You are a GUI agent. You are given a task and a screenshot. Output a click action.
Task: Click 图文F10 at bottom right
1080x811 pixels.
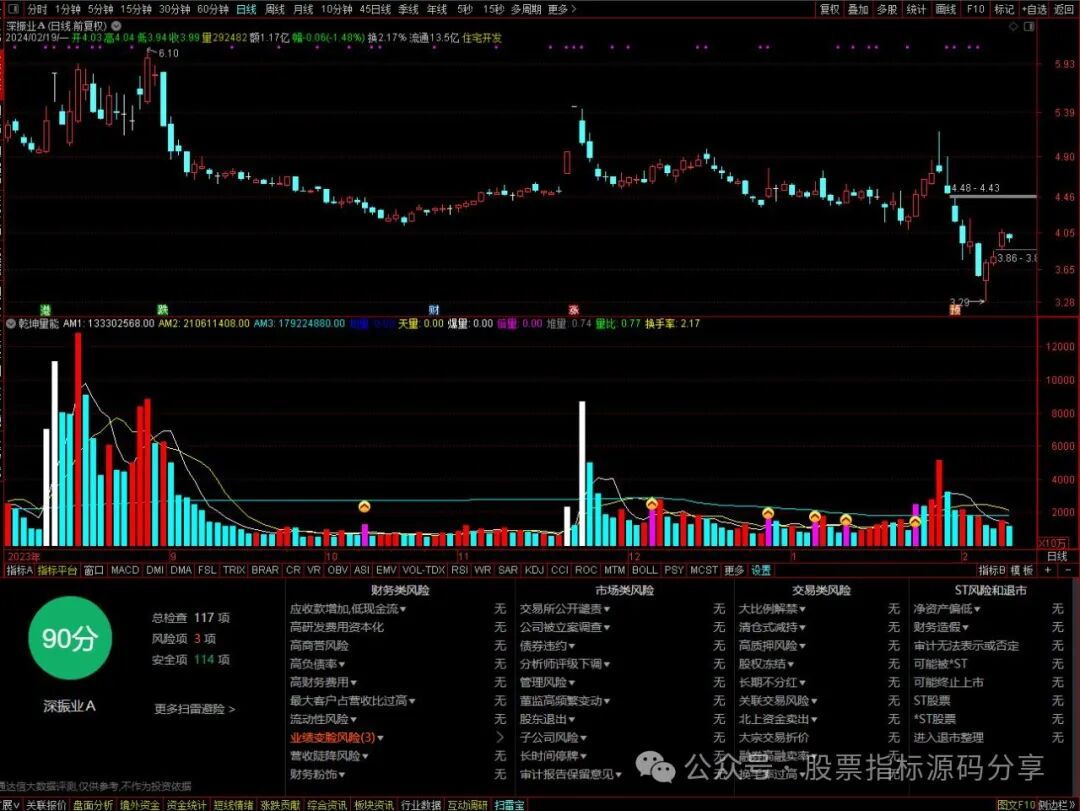[1016, 805]
